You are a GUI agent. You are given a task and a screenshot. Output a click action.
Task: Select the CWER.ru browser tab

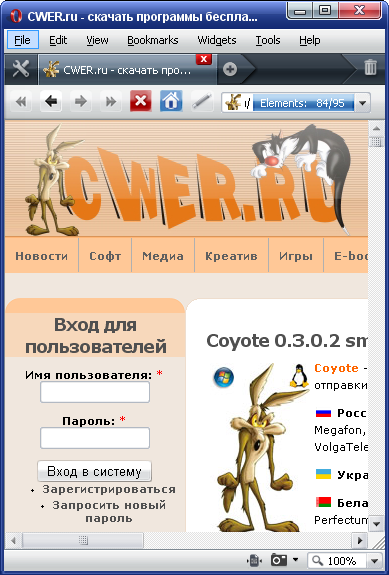tap(127, 70)
